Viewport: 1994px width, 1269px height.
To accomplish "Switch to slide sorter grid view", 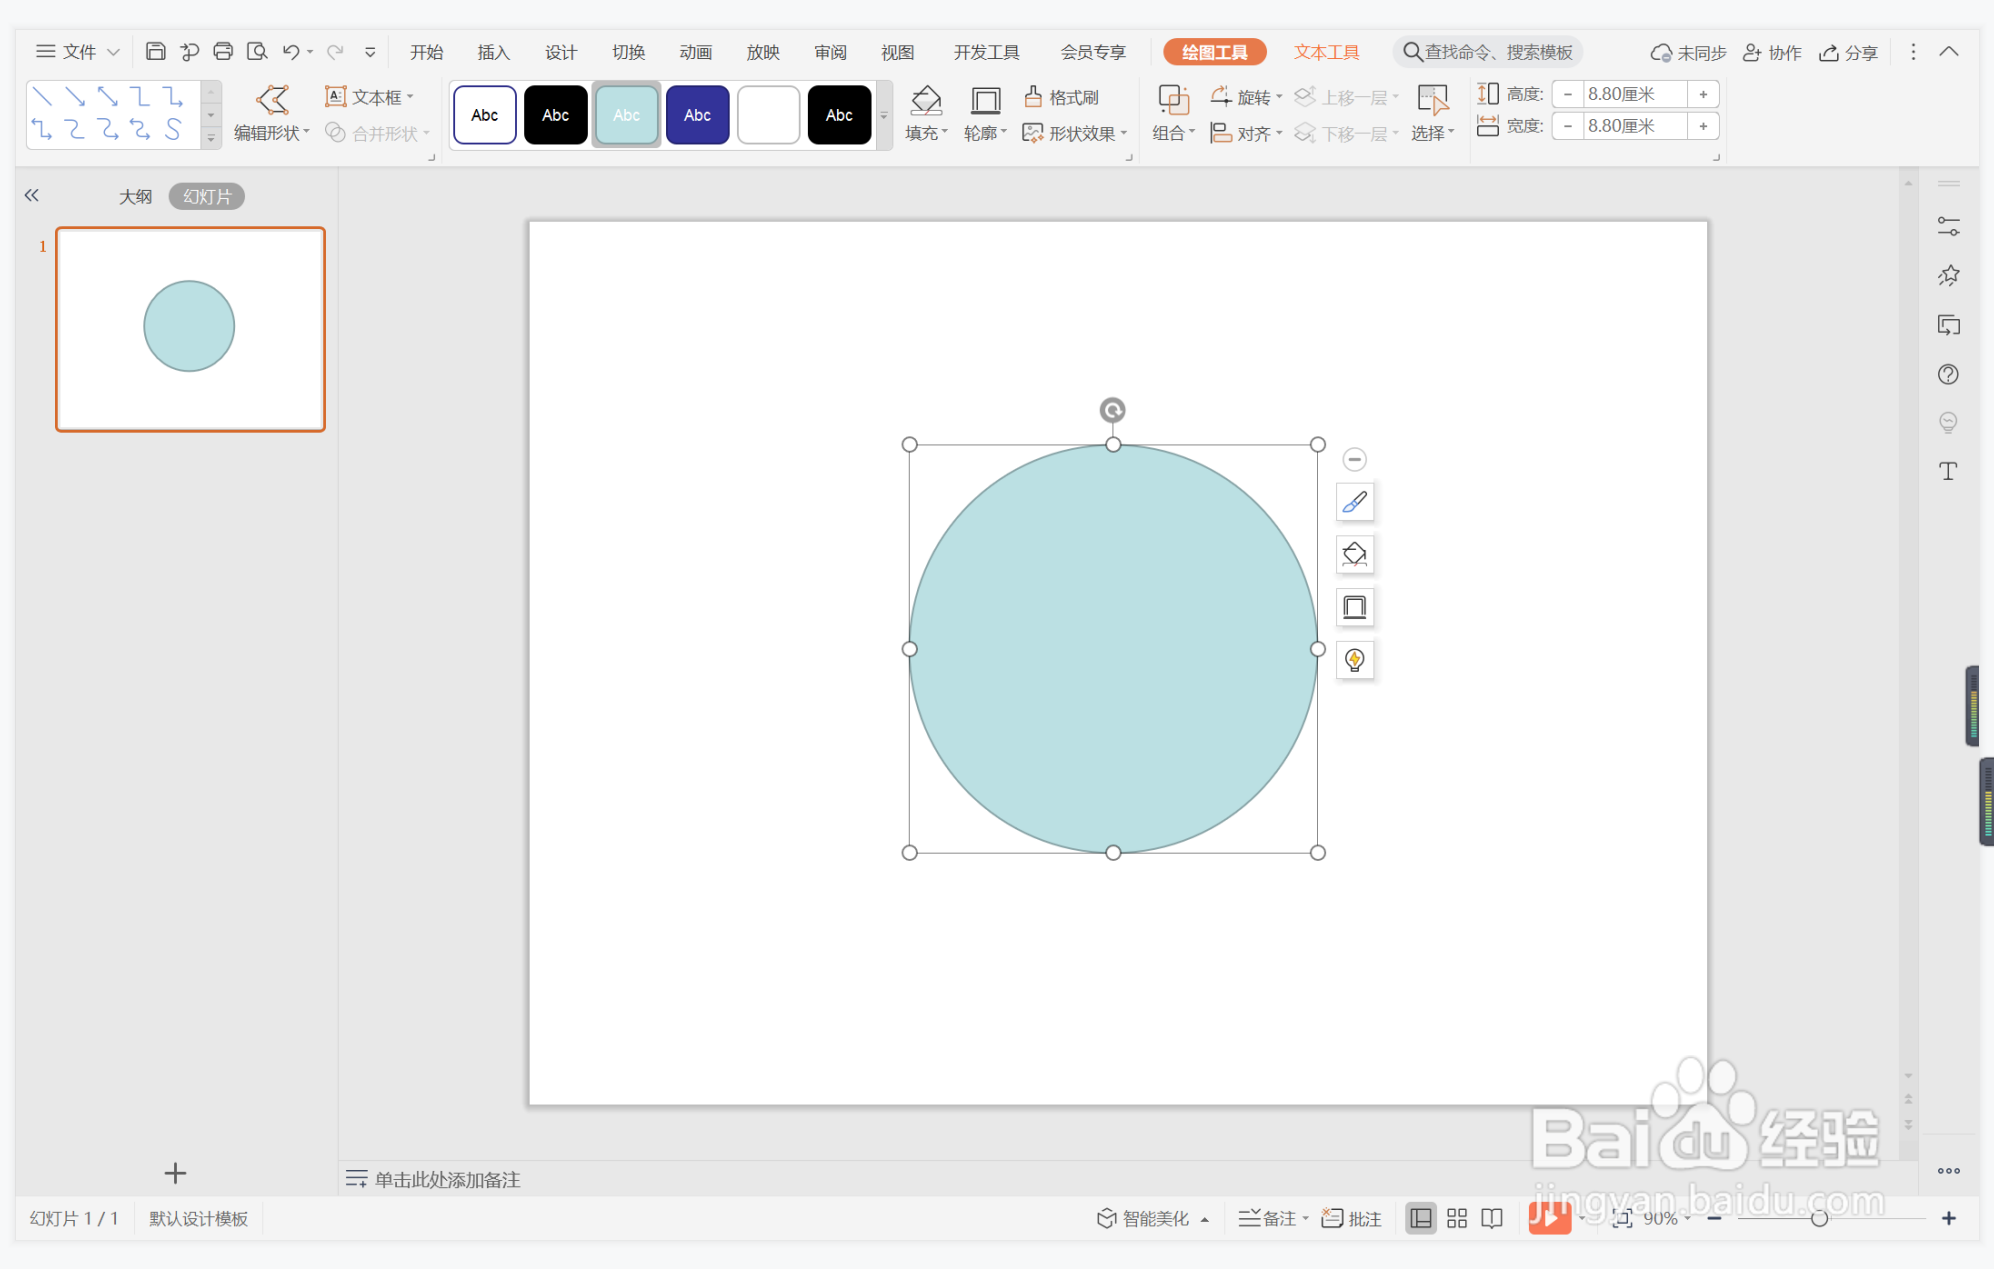I will (1456, 1218).
